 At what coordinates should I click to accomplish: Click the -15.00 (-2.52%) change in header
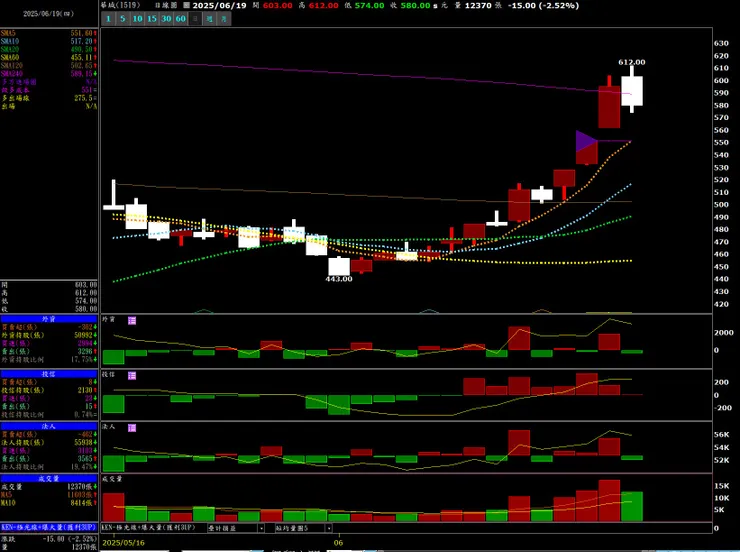543,5
